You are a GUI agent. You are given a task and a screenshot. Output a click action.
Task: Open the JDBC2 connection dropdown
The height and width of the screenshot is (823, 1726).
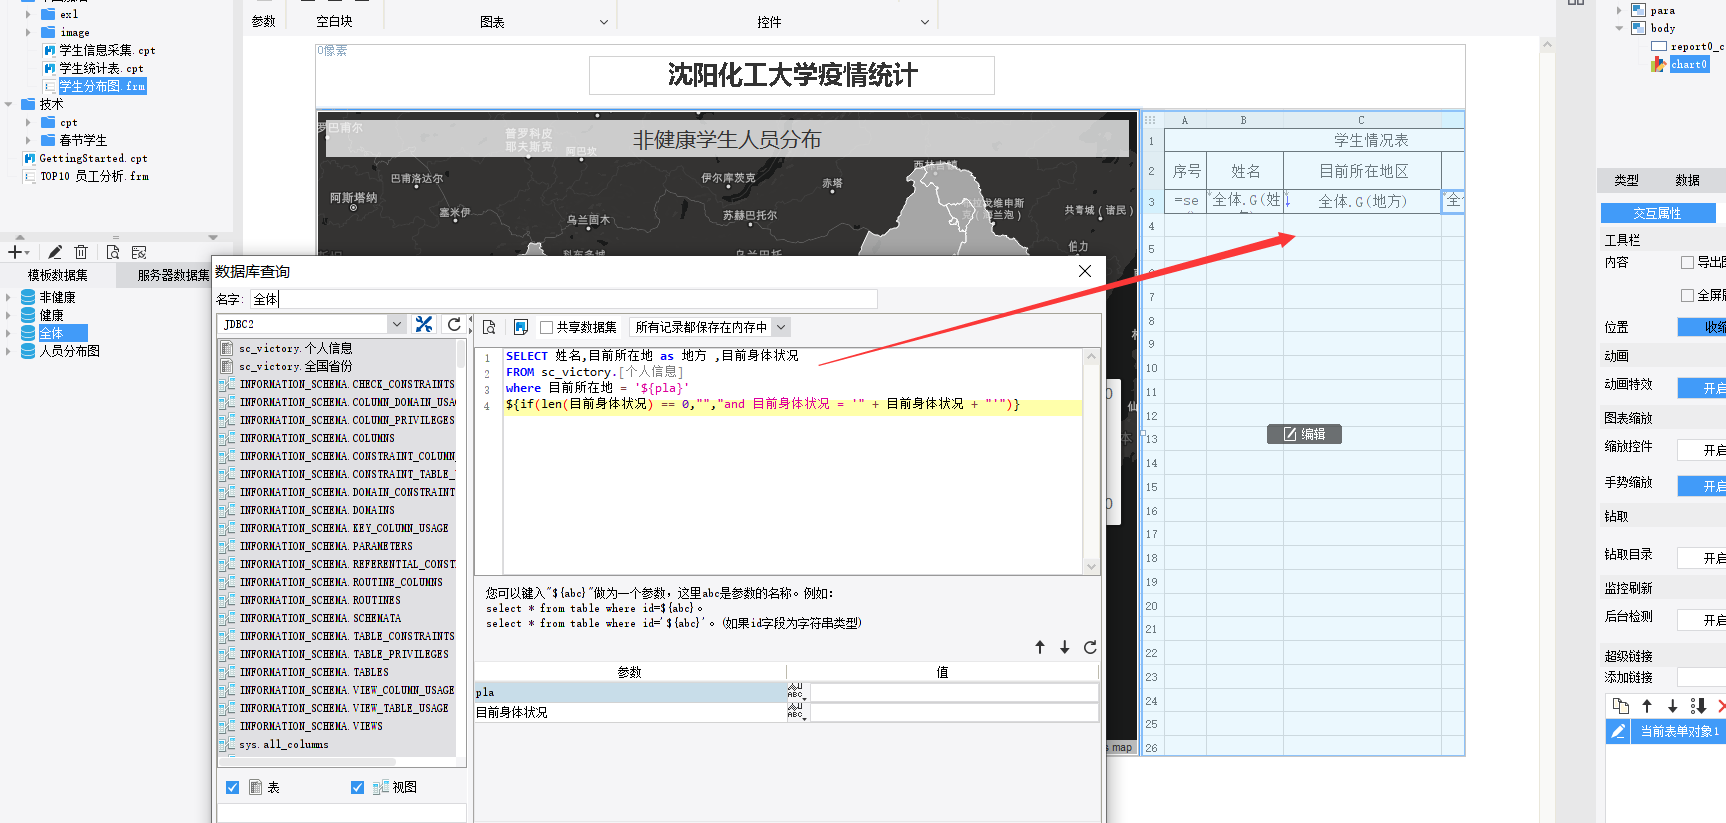click(x=397, y=324)
